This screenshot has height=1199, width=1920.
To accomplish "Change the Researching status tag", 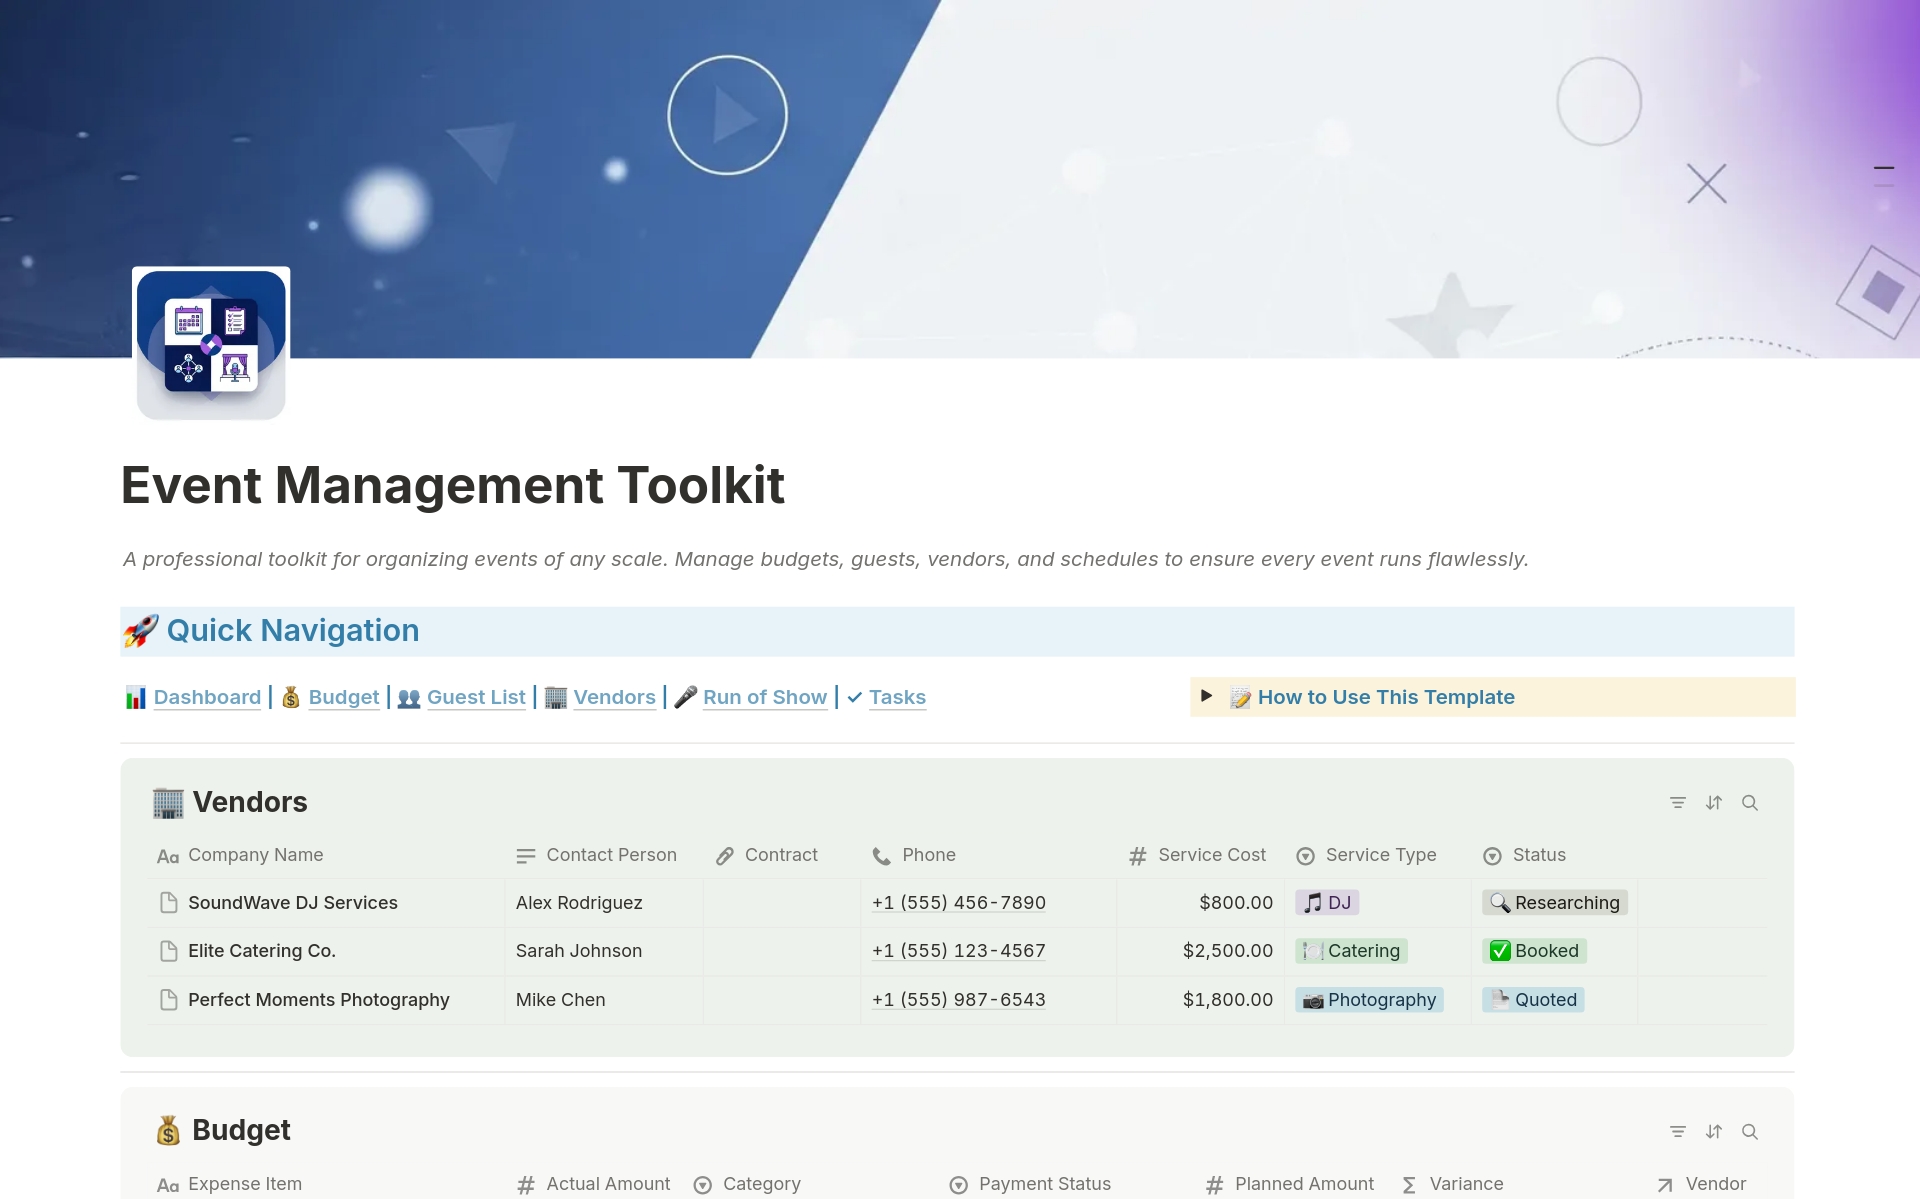I will coord(1555,903).
